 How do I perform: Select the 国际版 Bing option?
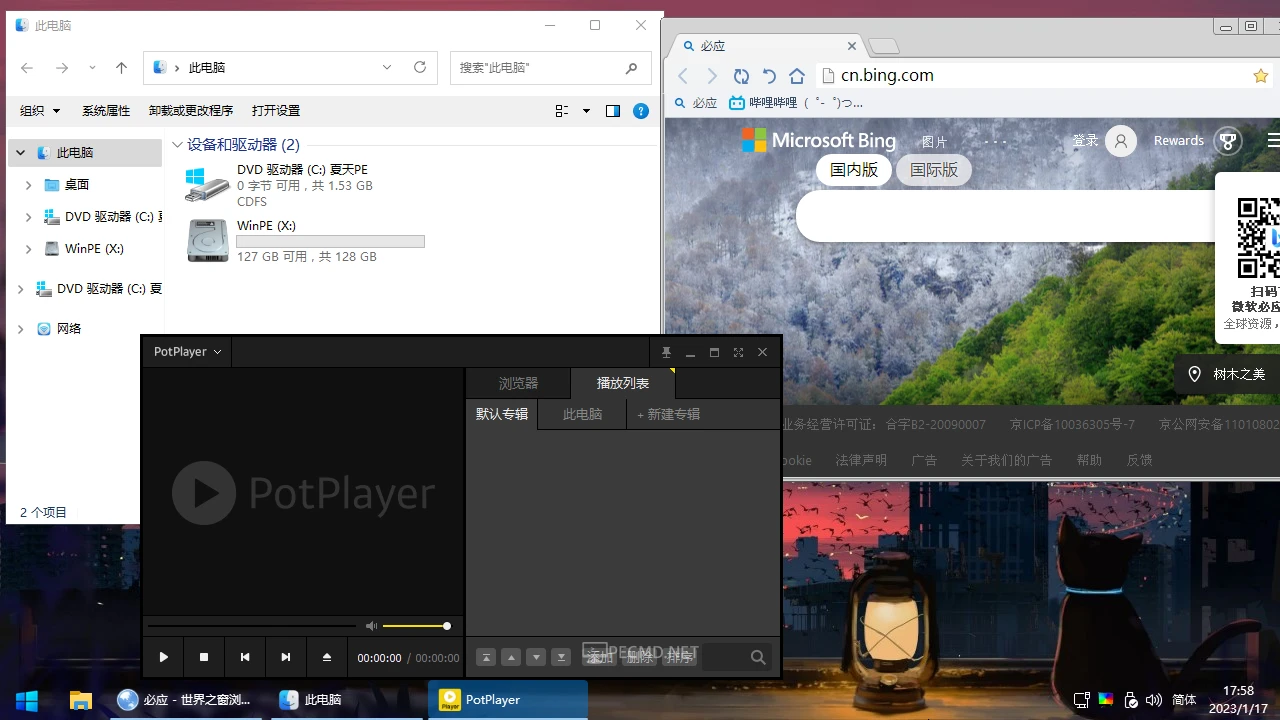click(934, 170)
